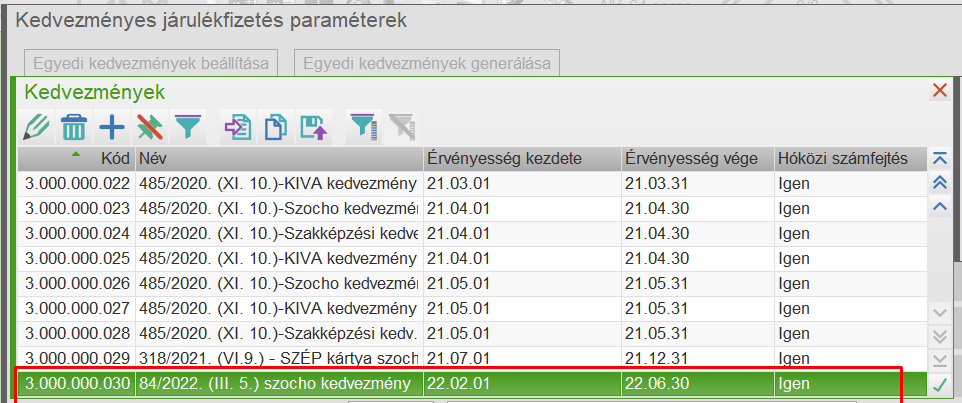Click the pencil edit icon

[36, 127]
